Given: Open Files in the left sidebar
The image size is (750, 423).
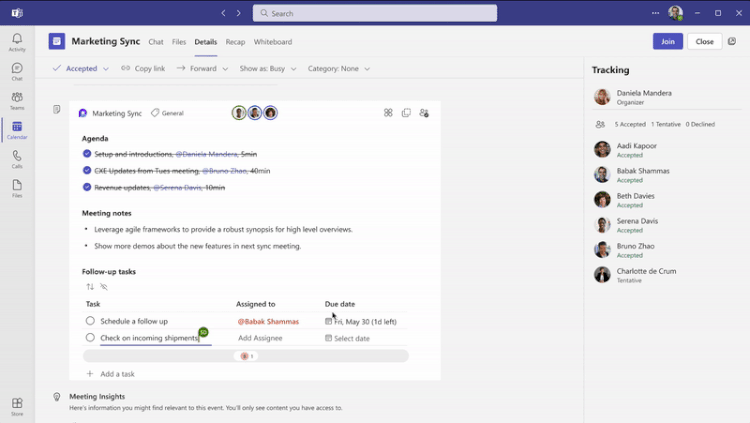Looking at the screenshot, I should pyautogui.click(x=17, y=189).
